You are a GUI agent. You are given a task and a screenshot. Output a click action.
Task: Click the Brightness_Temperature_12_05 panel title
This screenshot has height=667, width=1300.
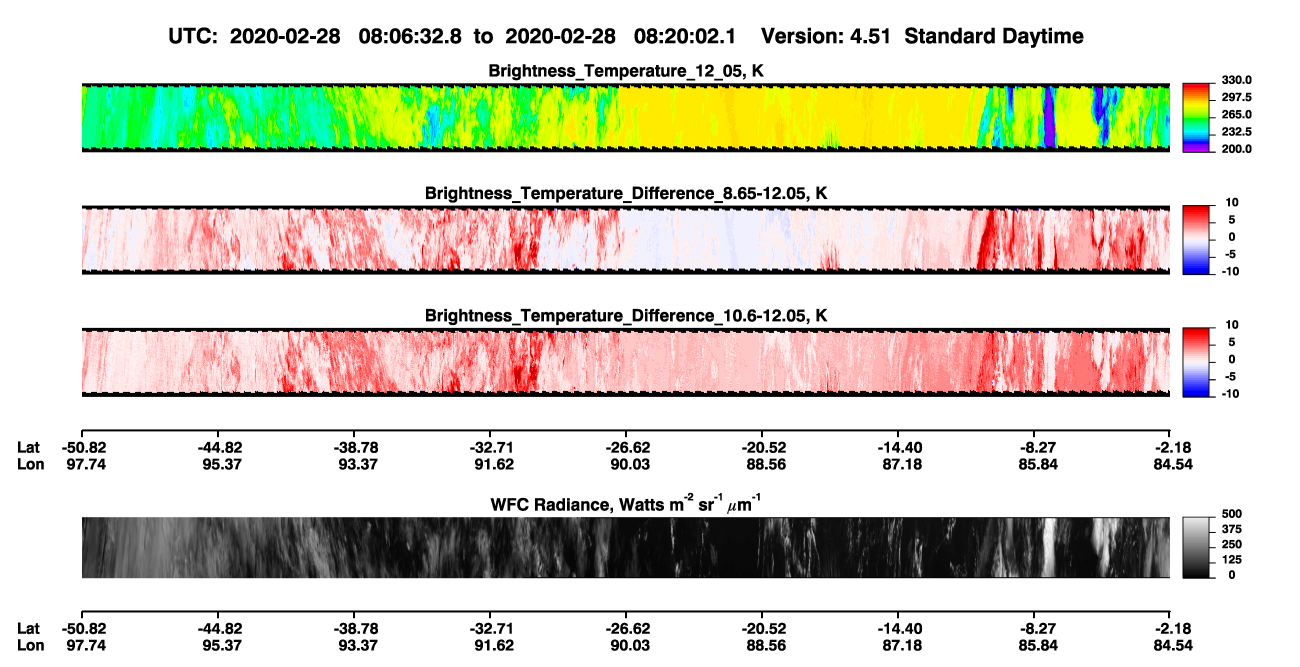[x=626, y=71]
